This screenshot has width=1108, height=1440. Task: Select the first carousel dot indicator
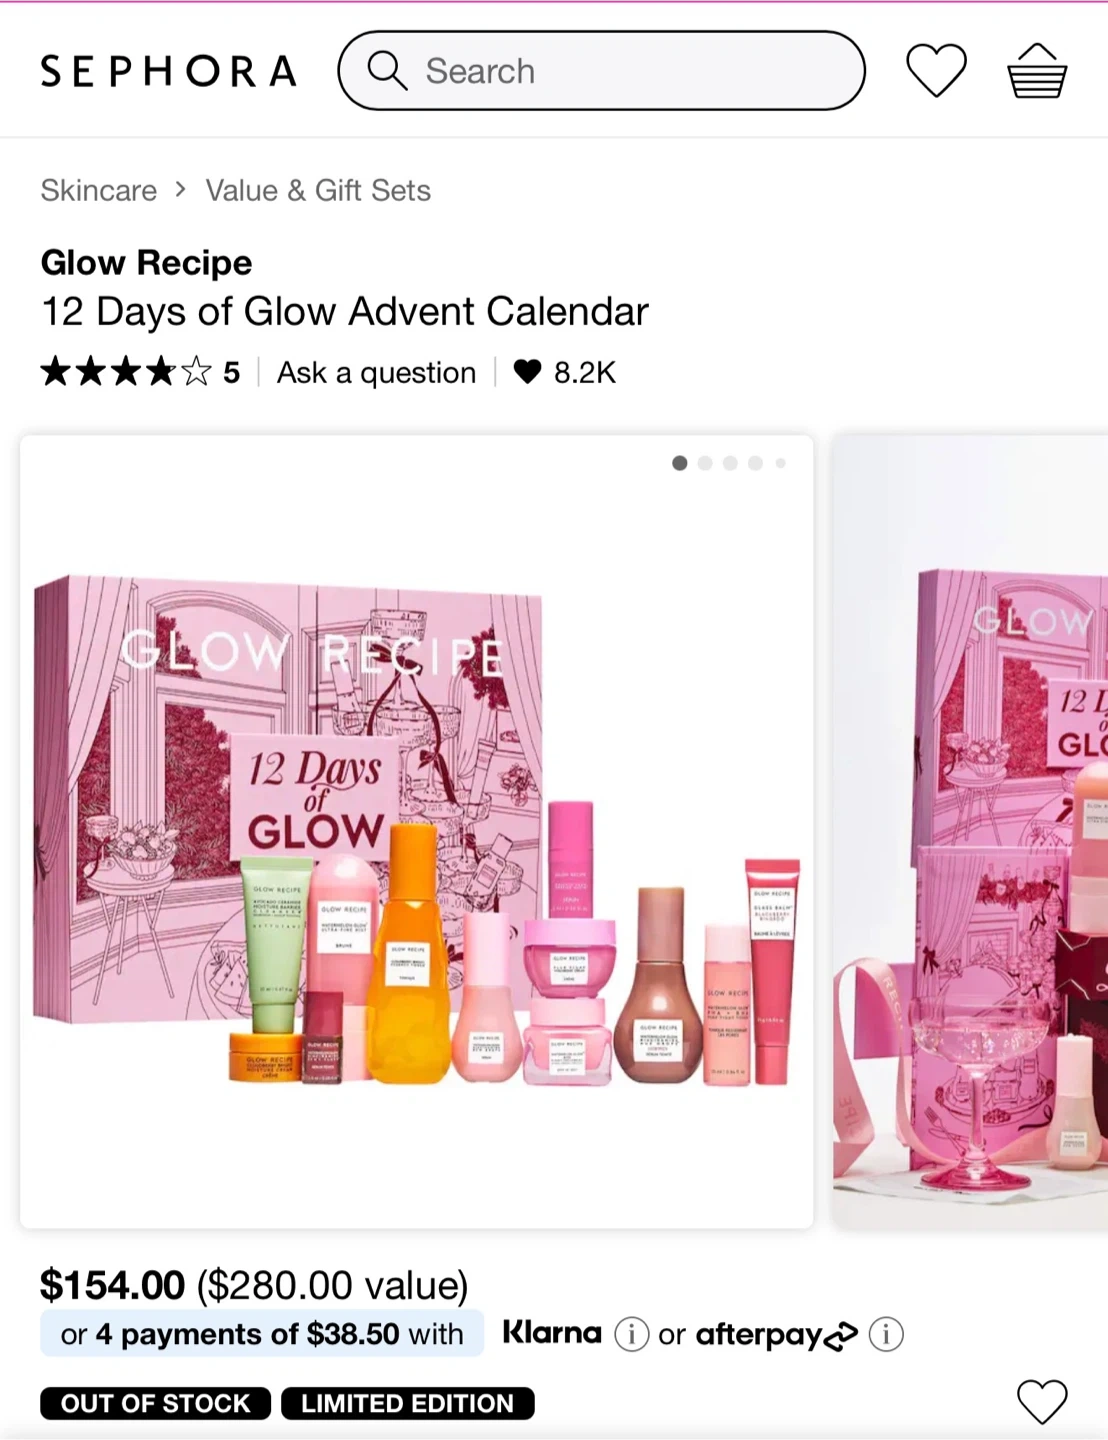680,463
